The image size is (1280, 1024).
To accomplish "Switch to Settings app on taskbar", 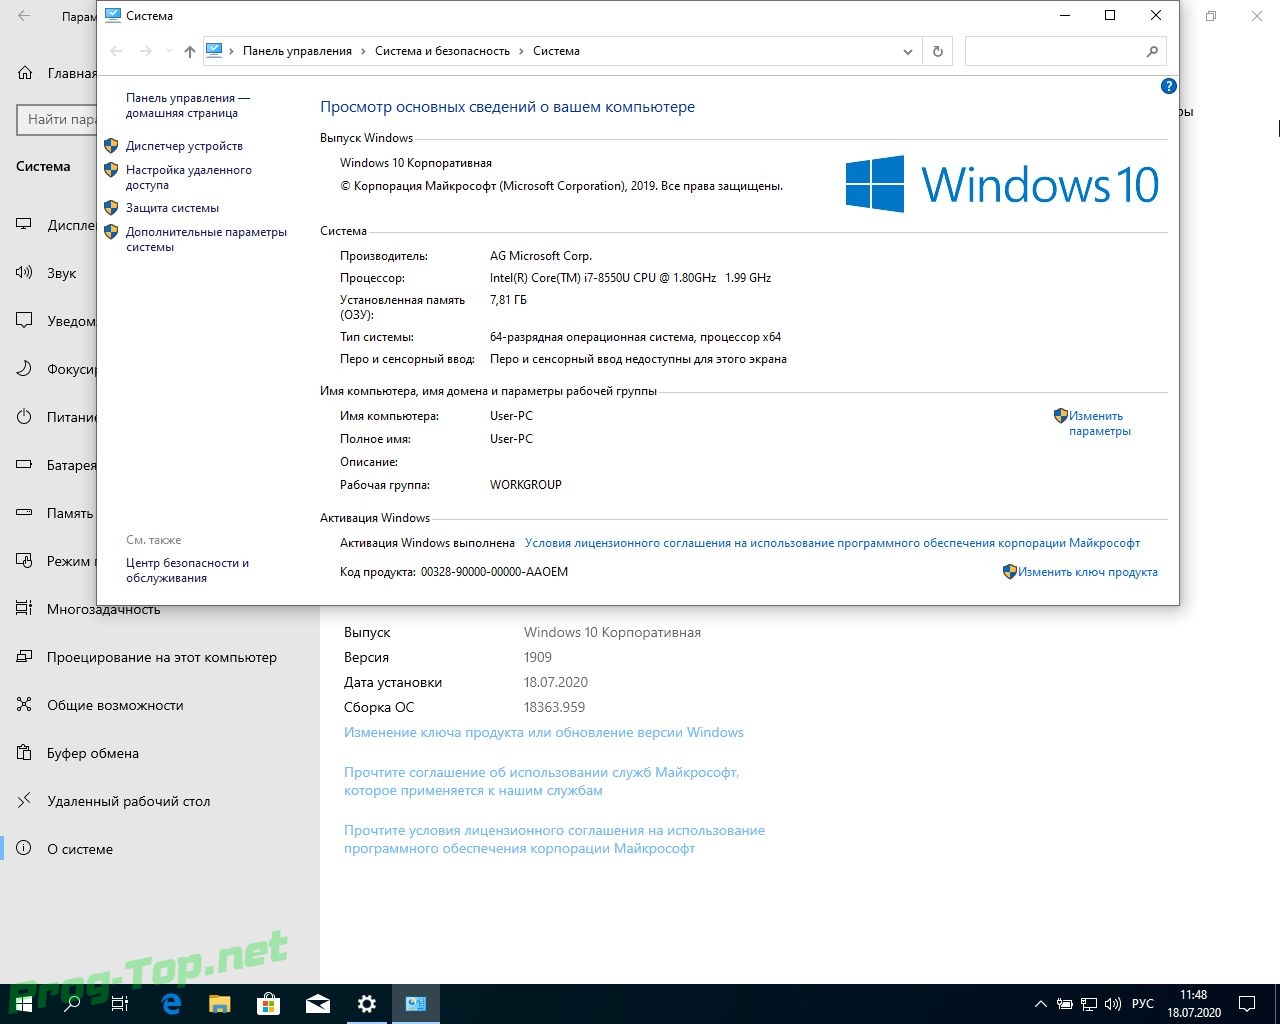I will [x=366, y=1004].
